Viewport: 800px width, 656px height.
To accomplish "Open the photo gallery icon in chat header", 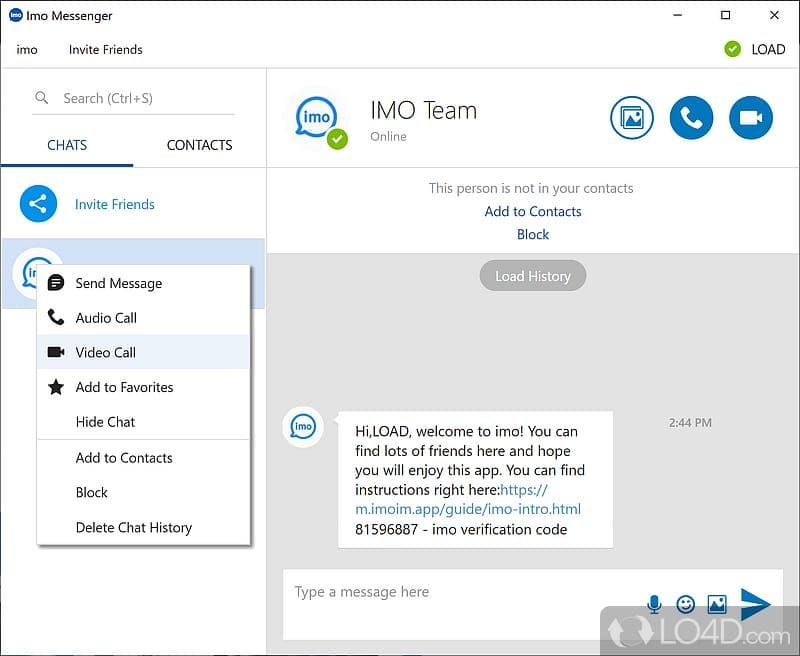I will tap(632, 118).
